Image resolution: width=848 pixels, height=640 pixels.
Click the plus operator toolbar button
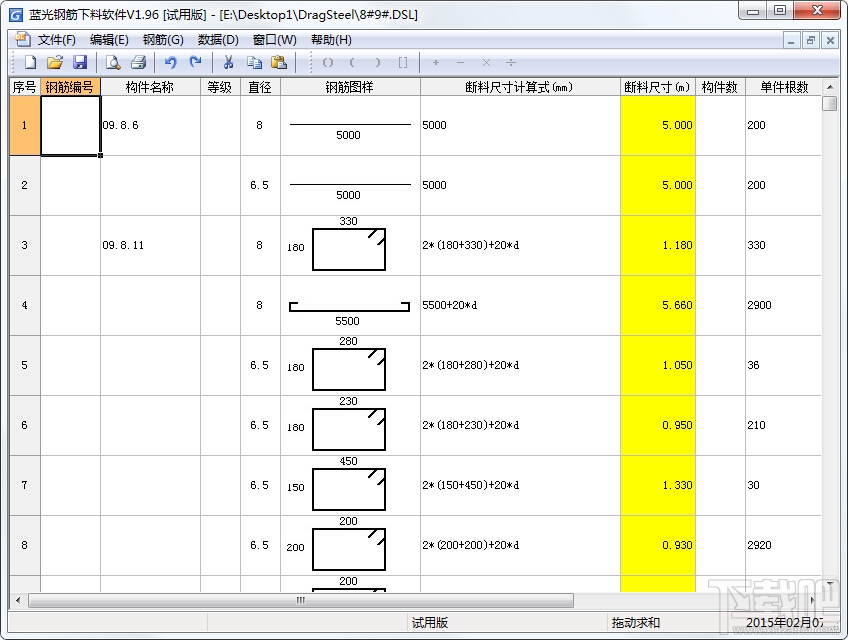click(x=436, y=63)
